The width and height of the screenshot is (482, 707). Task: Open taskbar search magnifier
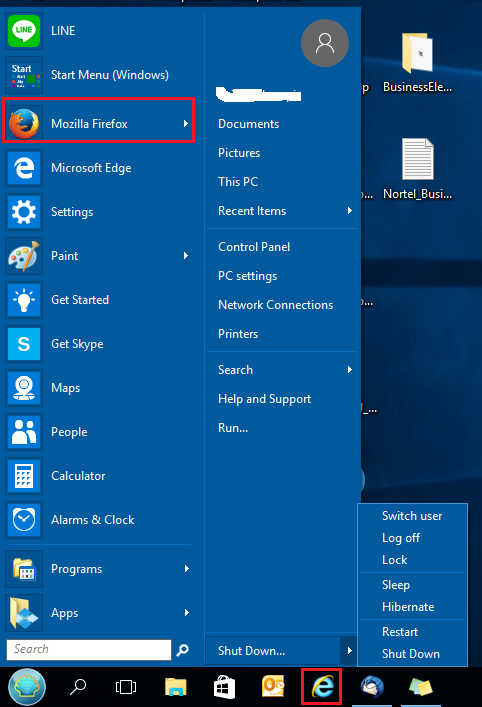point(78,687)
